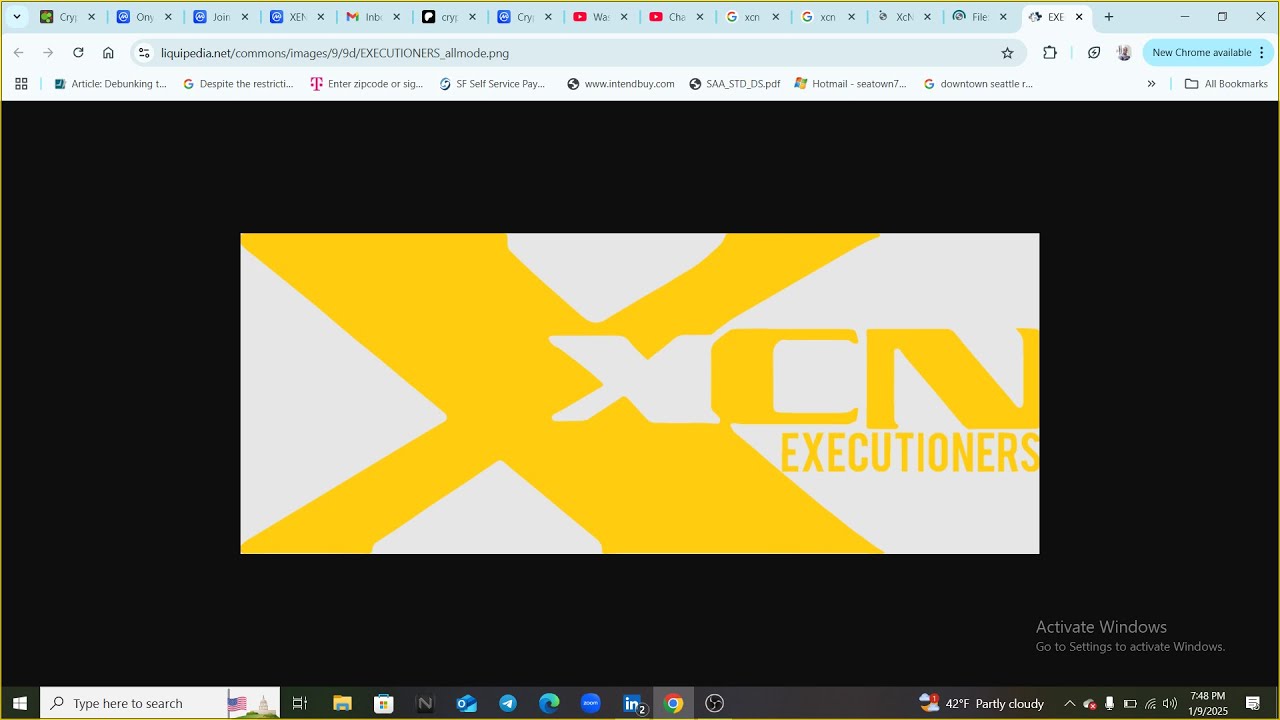1280x720 pixels.
Task: Go to the browser home page
Action: [108, 53]
